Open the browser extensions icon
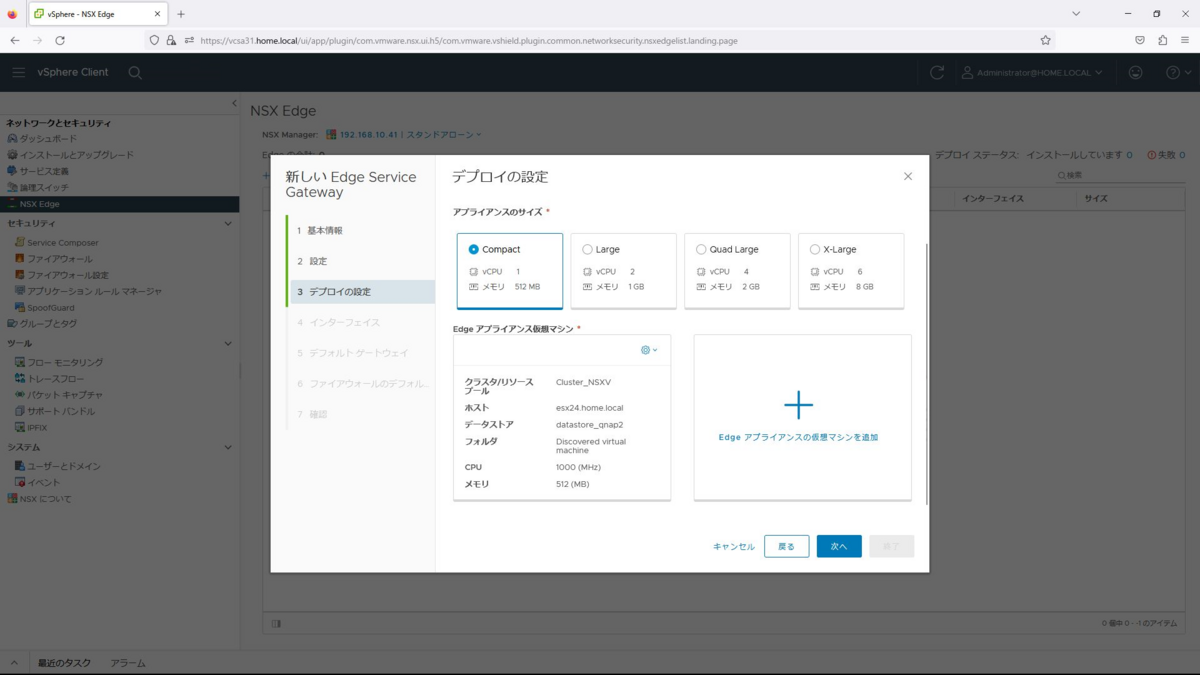 pos(1162,40)
